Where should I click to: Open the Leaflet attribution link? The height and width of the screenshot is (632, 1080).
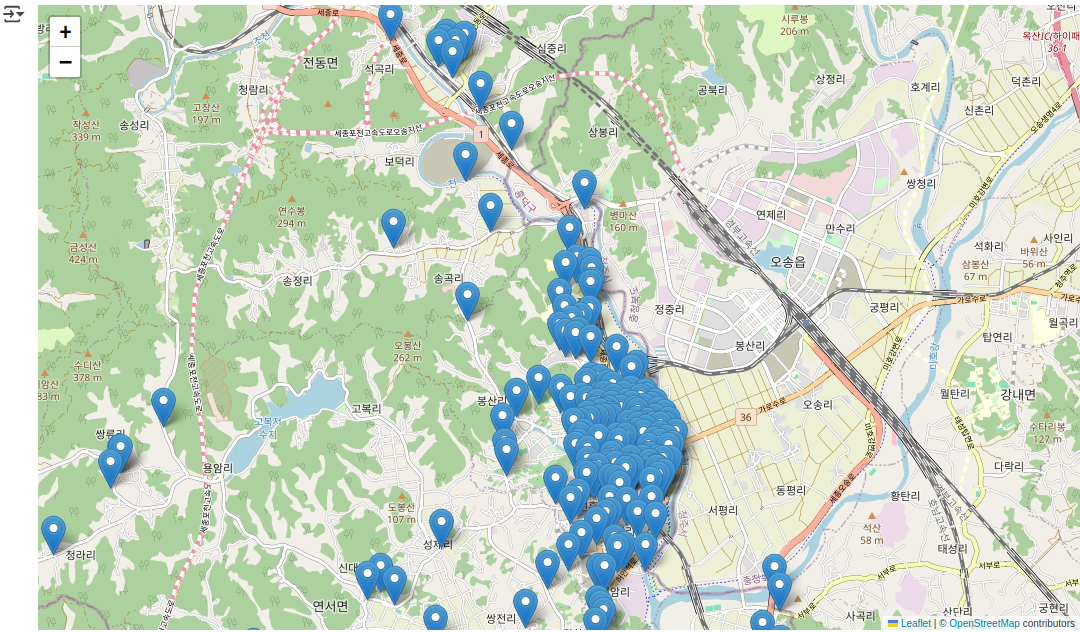pyautogui.click(x=915, y=623)
